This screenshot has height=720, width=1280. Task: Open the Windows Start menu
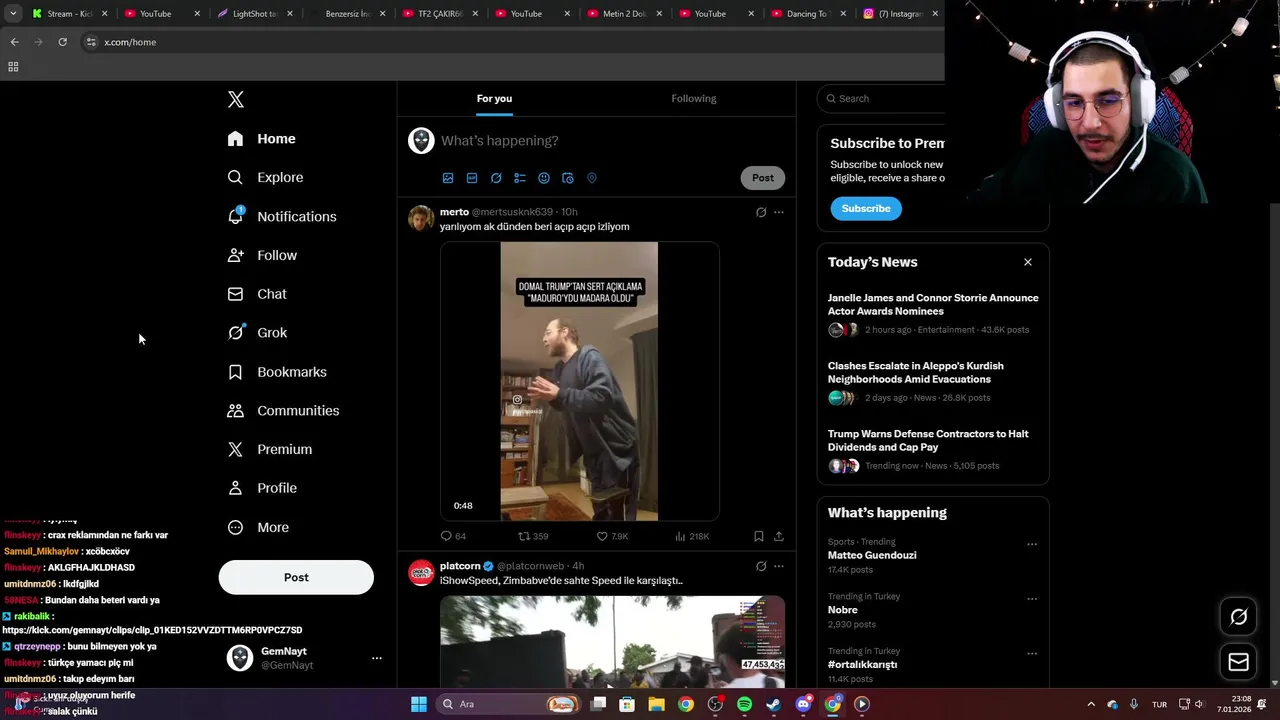pos(419,704)
